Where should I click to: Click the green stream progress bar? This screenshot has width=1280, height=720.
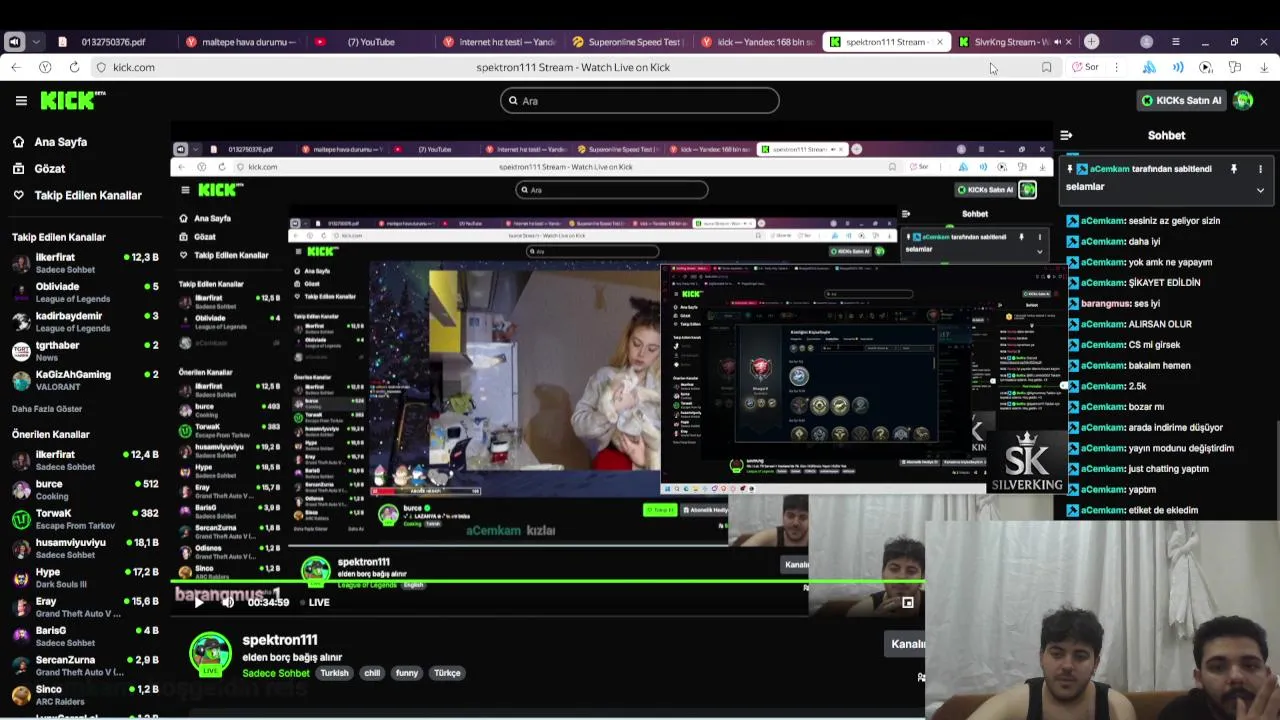[548, 582]
